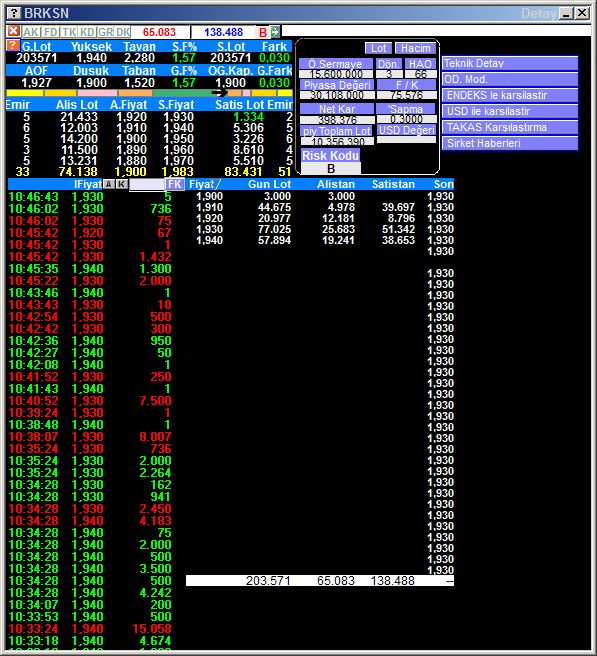Open Teknik Detay
This screenshot has height=656, width=597.
click(510, 63)
